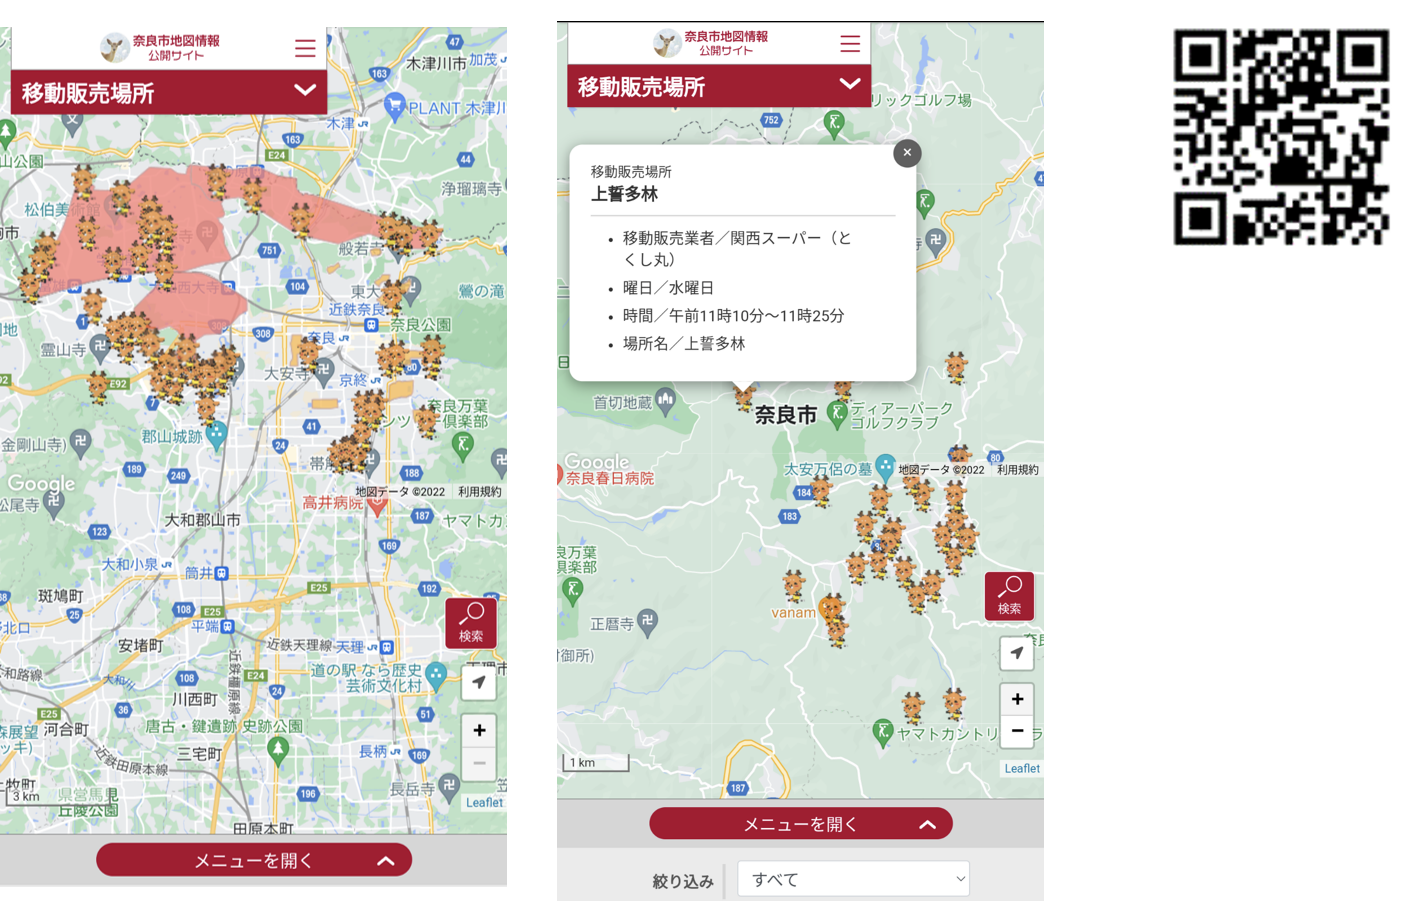Click 奈良春日病院 label on right map
This screenshot has width=1427, height=901.
611,478
